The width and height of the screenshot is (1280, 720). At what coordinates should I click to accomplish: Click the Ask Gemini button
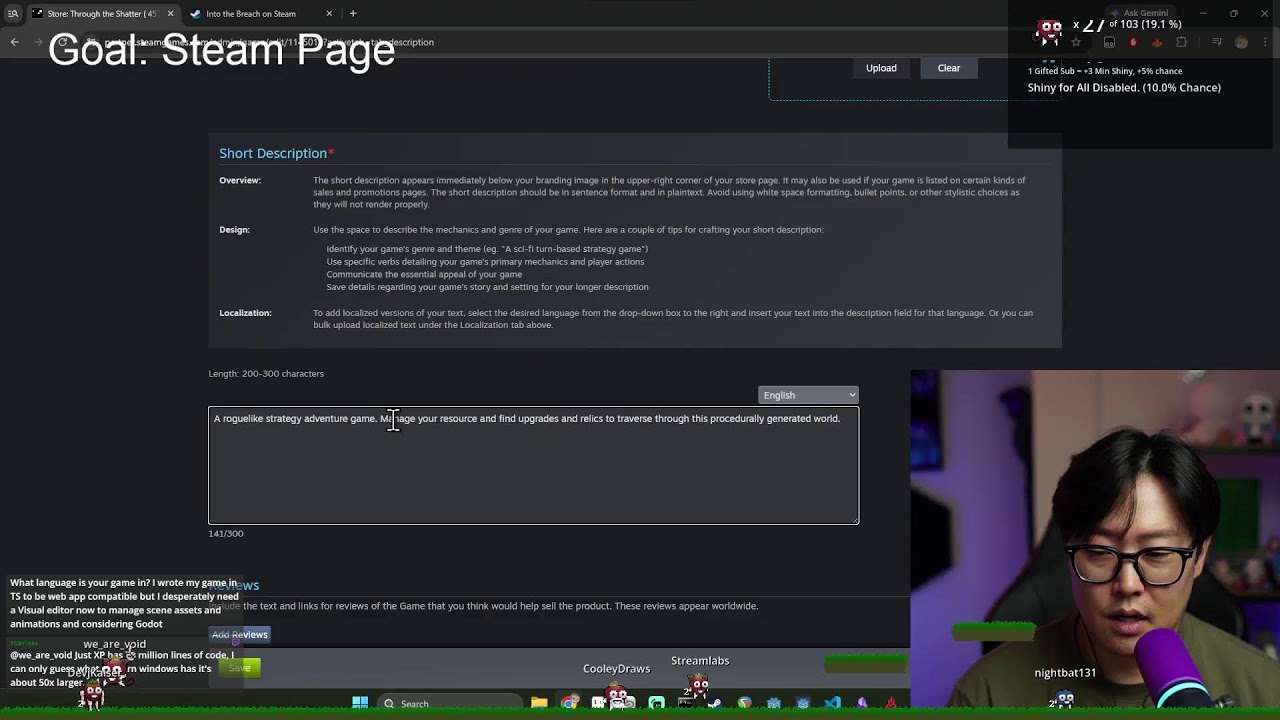[x=1139, y=14]
